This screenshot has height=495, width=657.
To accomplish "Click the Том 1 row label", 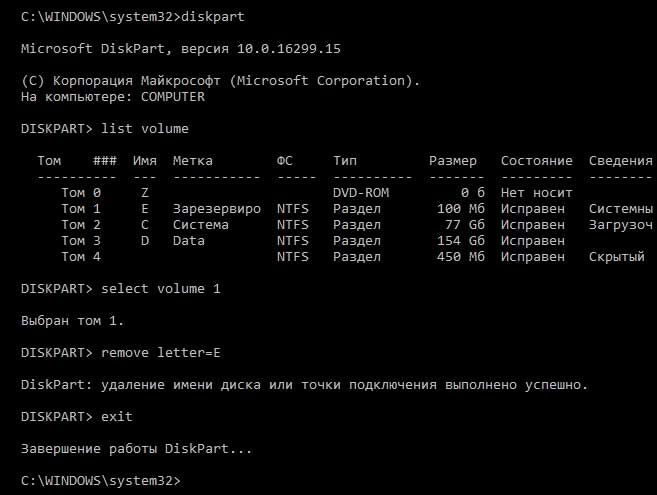I will pyautogui.click(x=81, y=209).
